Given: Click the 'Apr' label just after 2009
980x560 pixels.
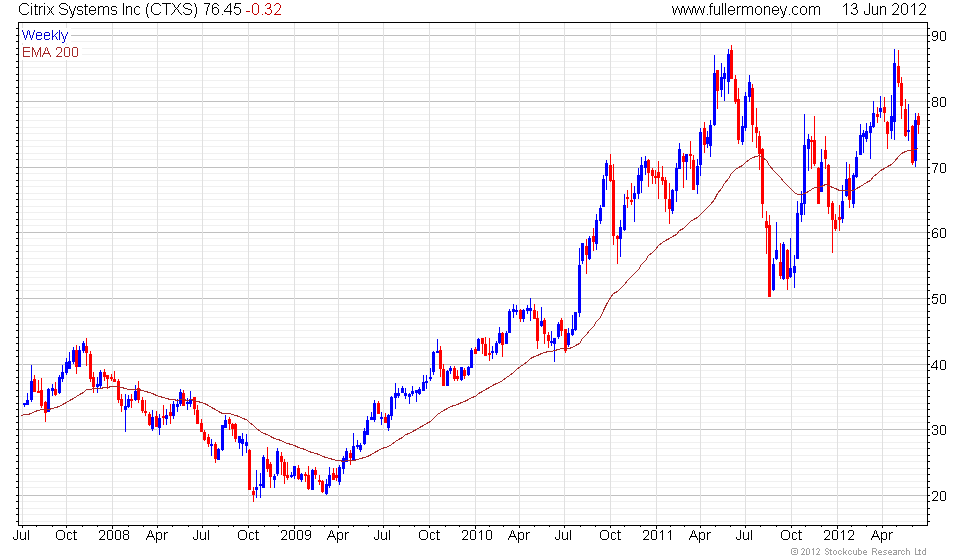Looking at the screenshot, I should click(338, 536).
